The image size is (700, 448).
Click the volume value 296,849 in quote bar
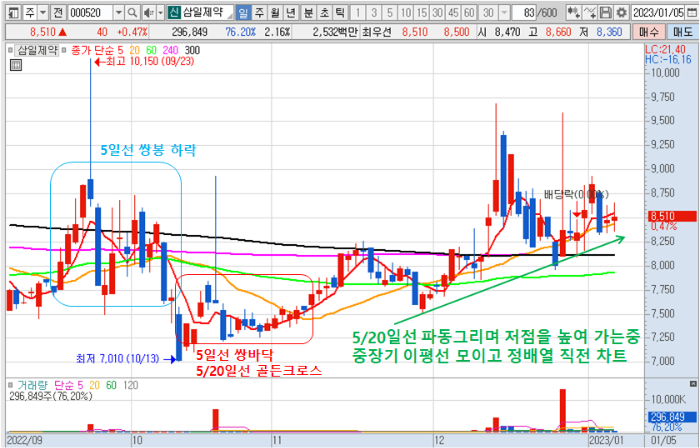190,32
